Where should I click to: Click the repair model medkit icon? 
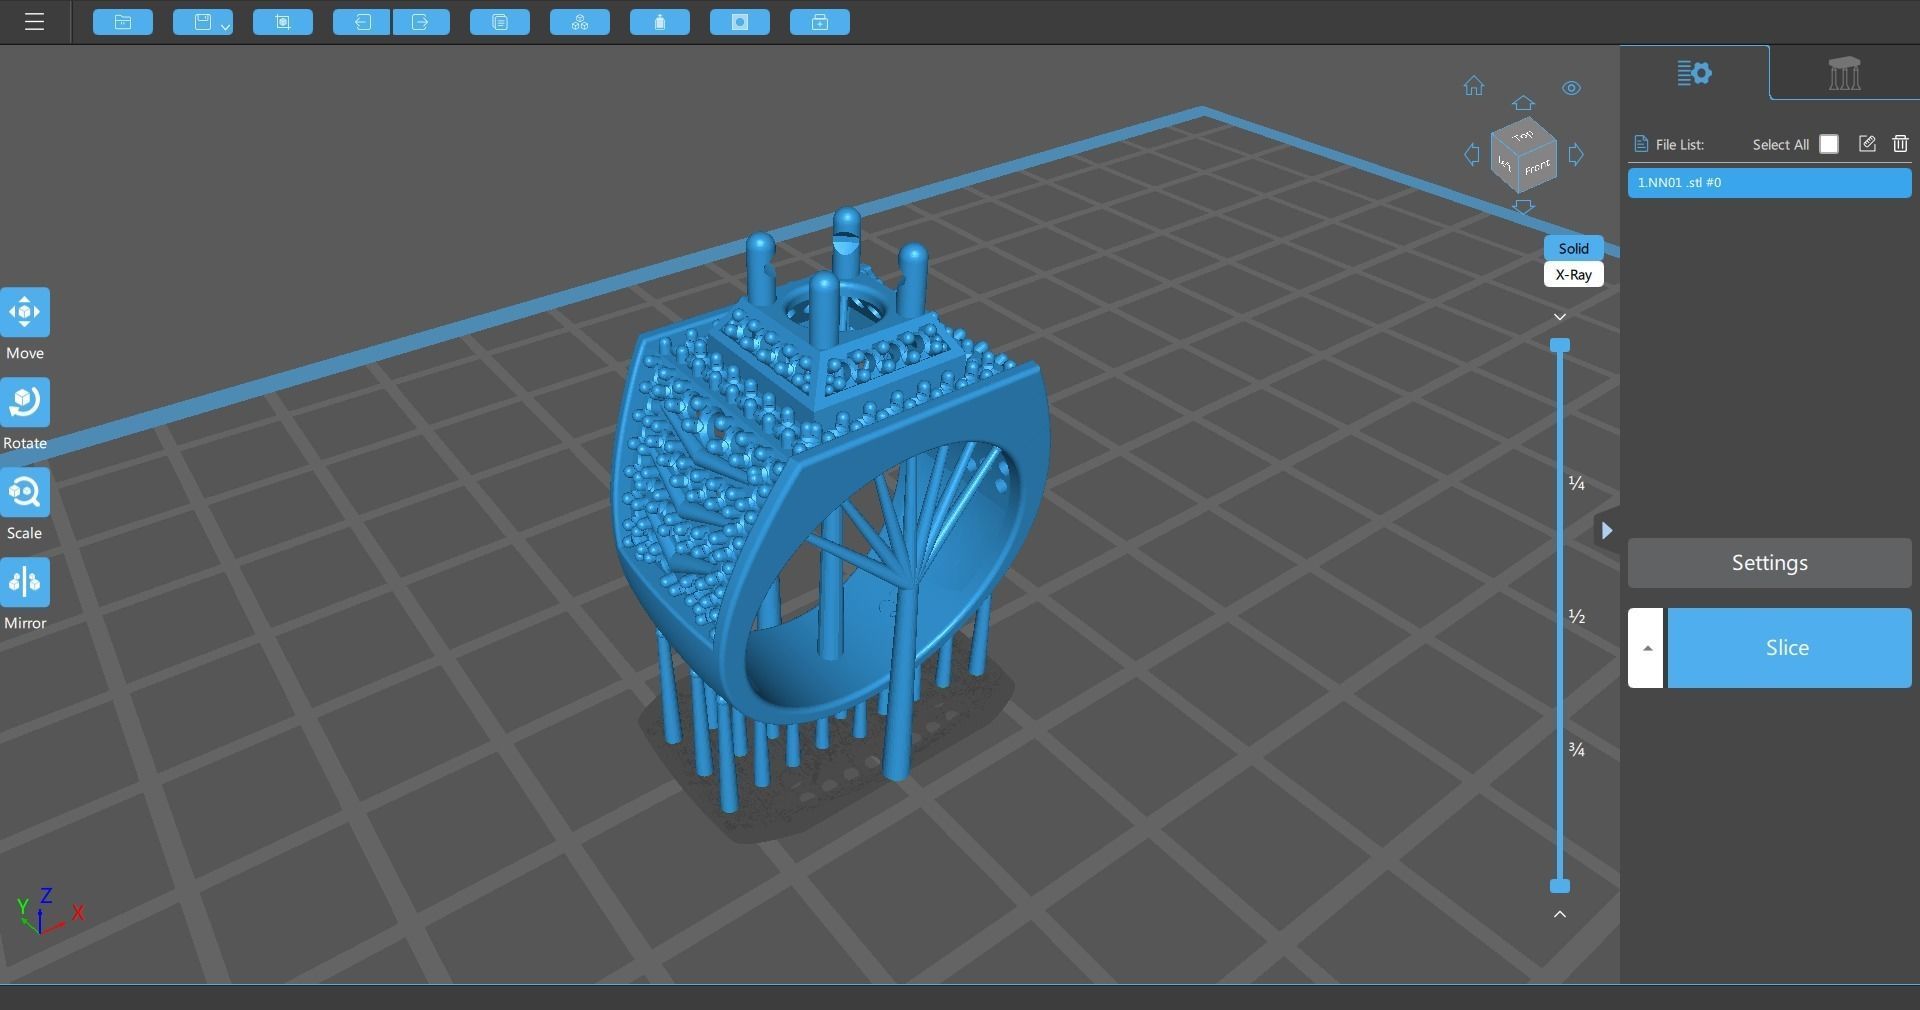pyautogui.click(x=820, y=22)
